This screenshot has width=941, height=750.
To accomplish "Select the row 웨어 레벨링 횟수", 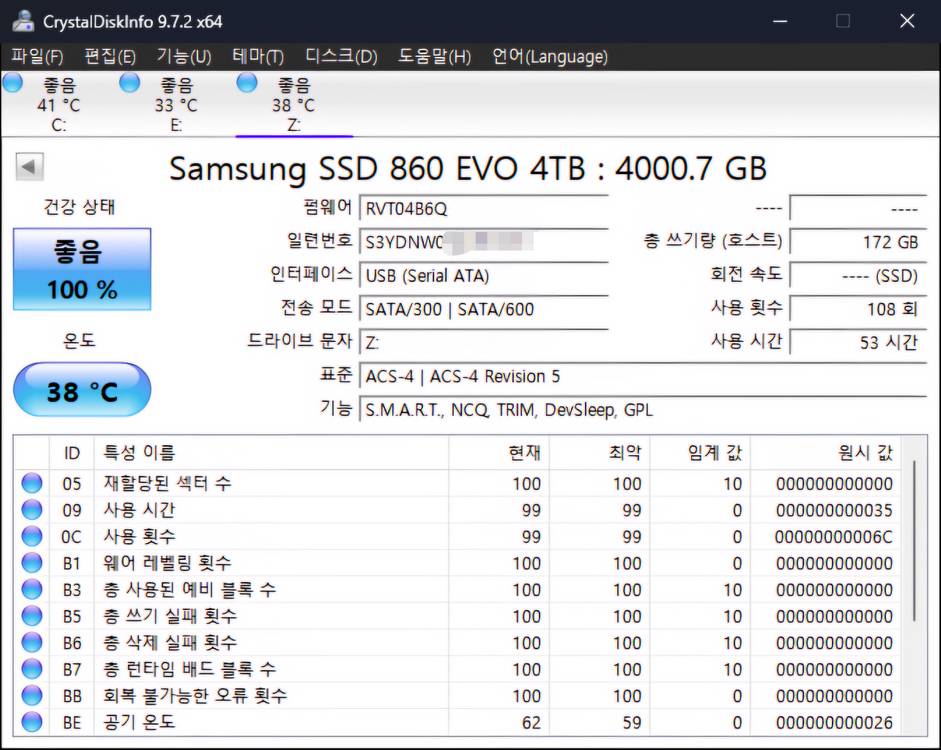I will click(457, 563).
